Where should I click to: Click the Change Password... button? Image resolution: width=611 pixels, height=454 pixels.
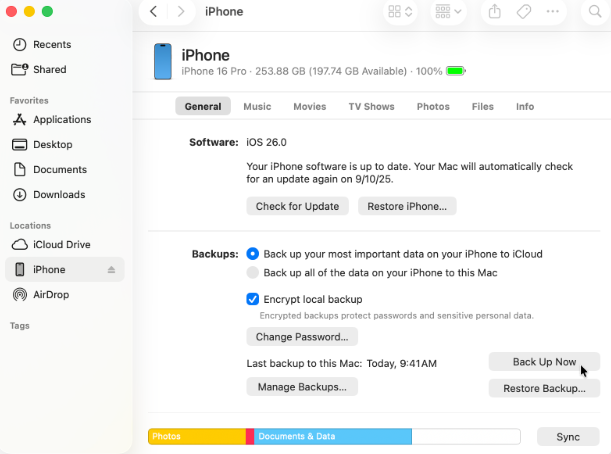pyautogui.click(x=302, y=337)
